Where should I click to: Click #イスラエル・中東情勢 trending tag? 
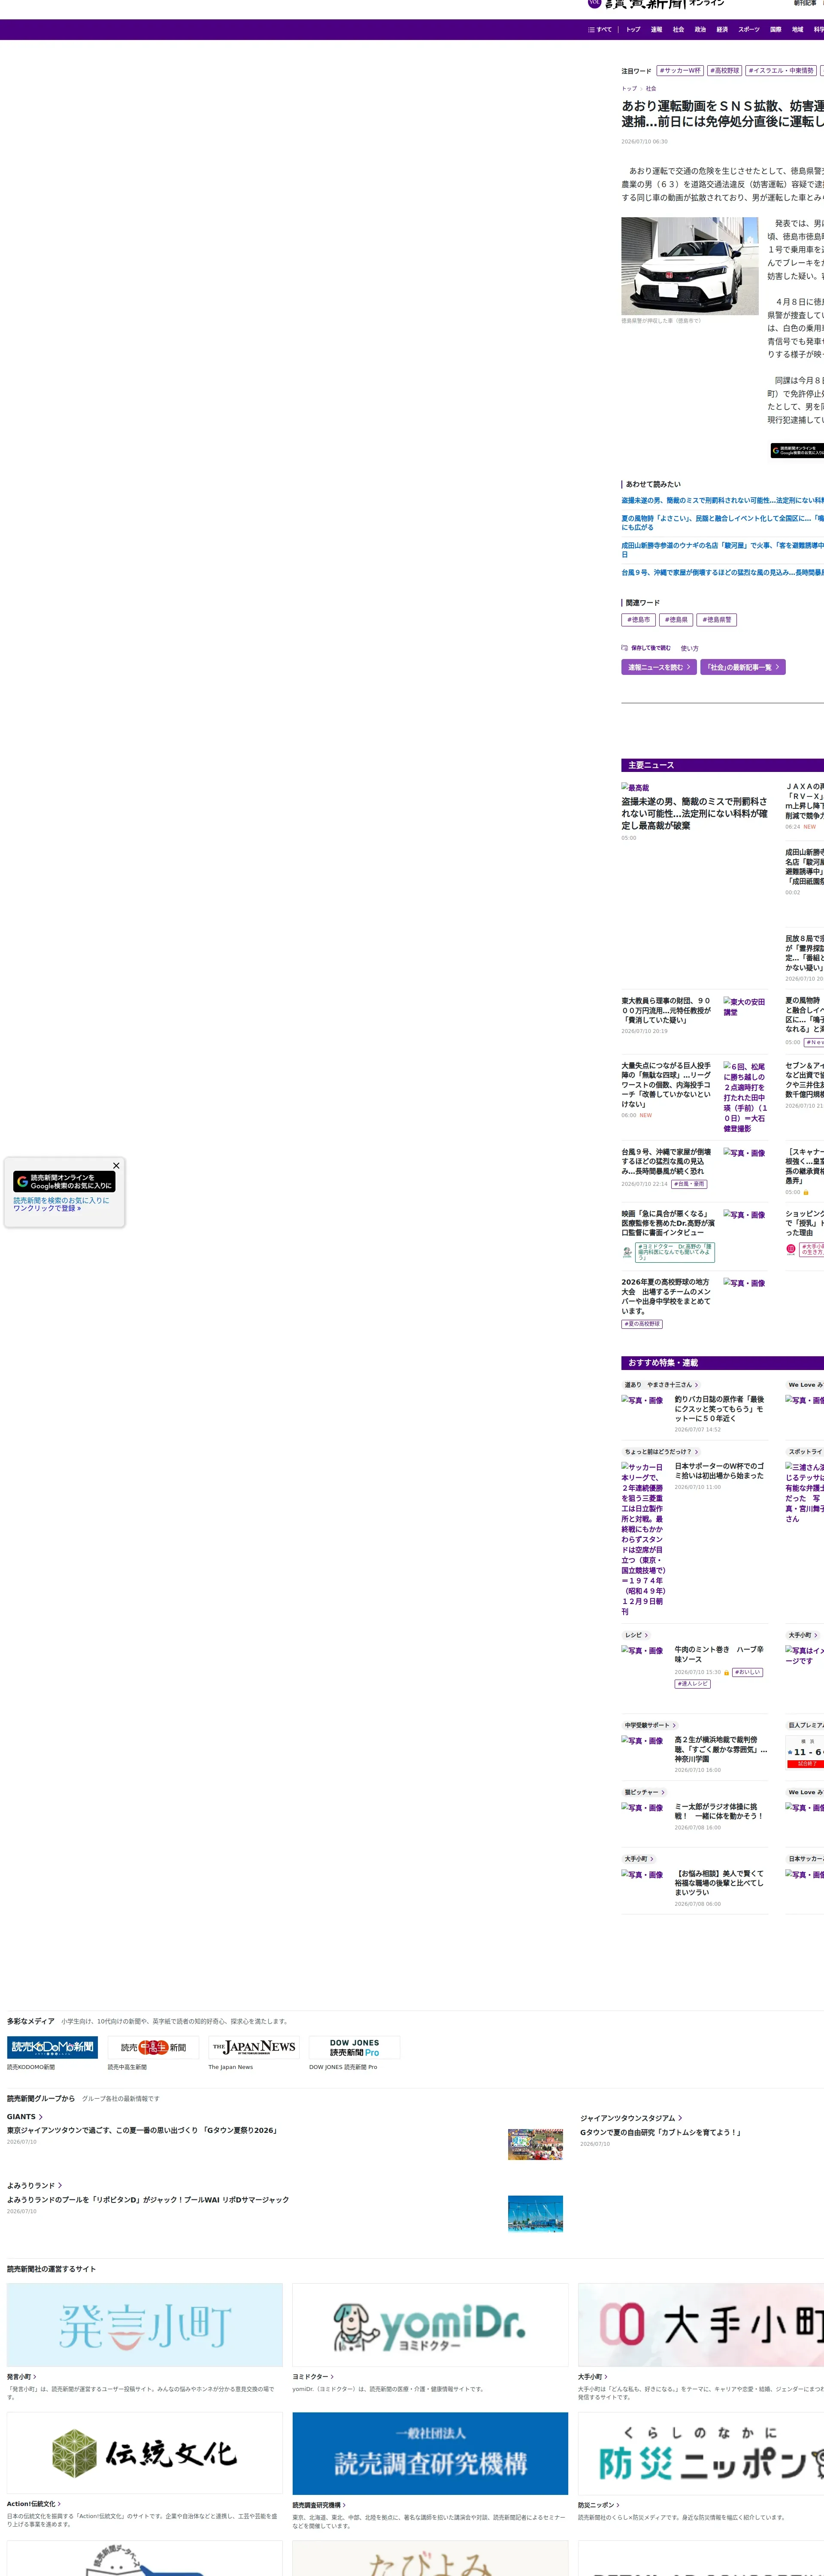point(781,71)
